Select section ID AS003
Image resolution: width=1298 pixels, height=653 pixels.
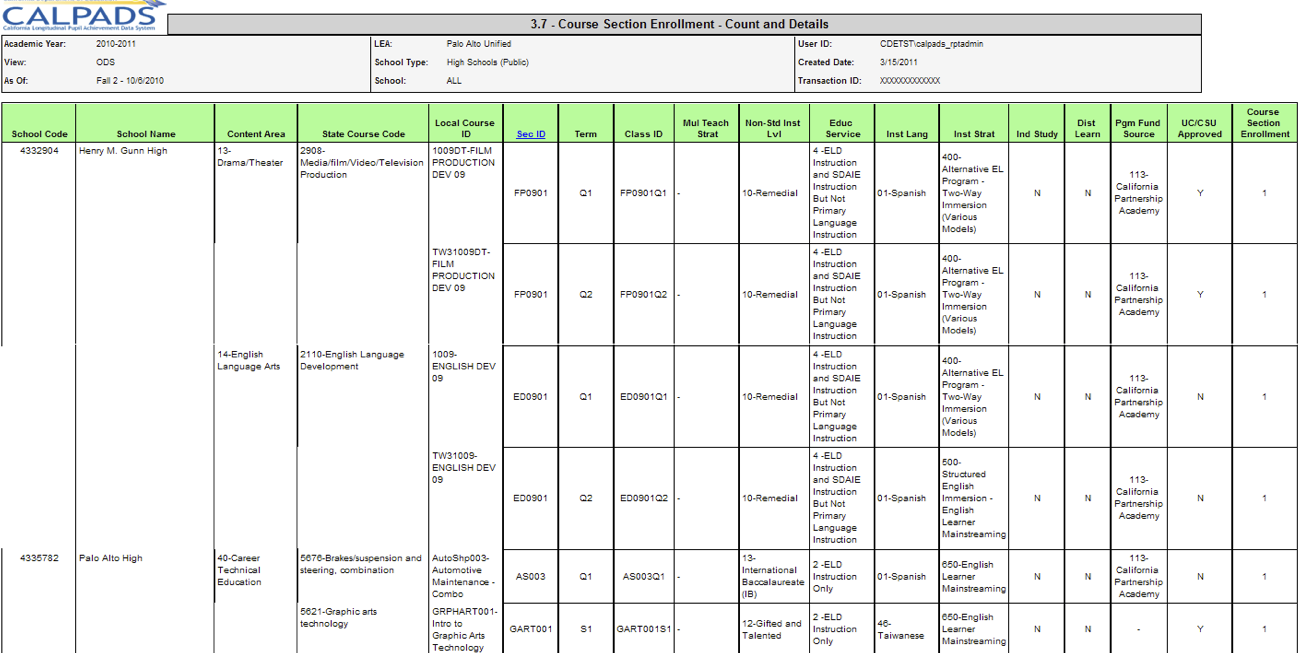[x=530, y=577]
